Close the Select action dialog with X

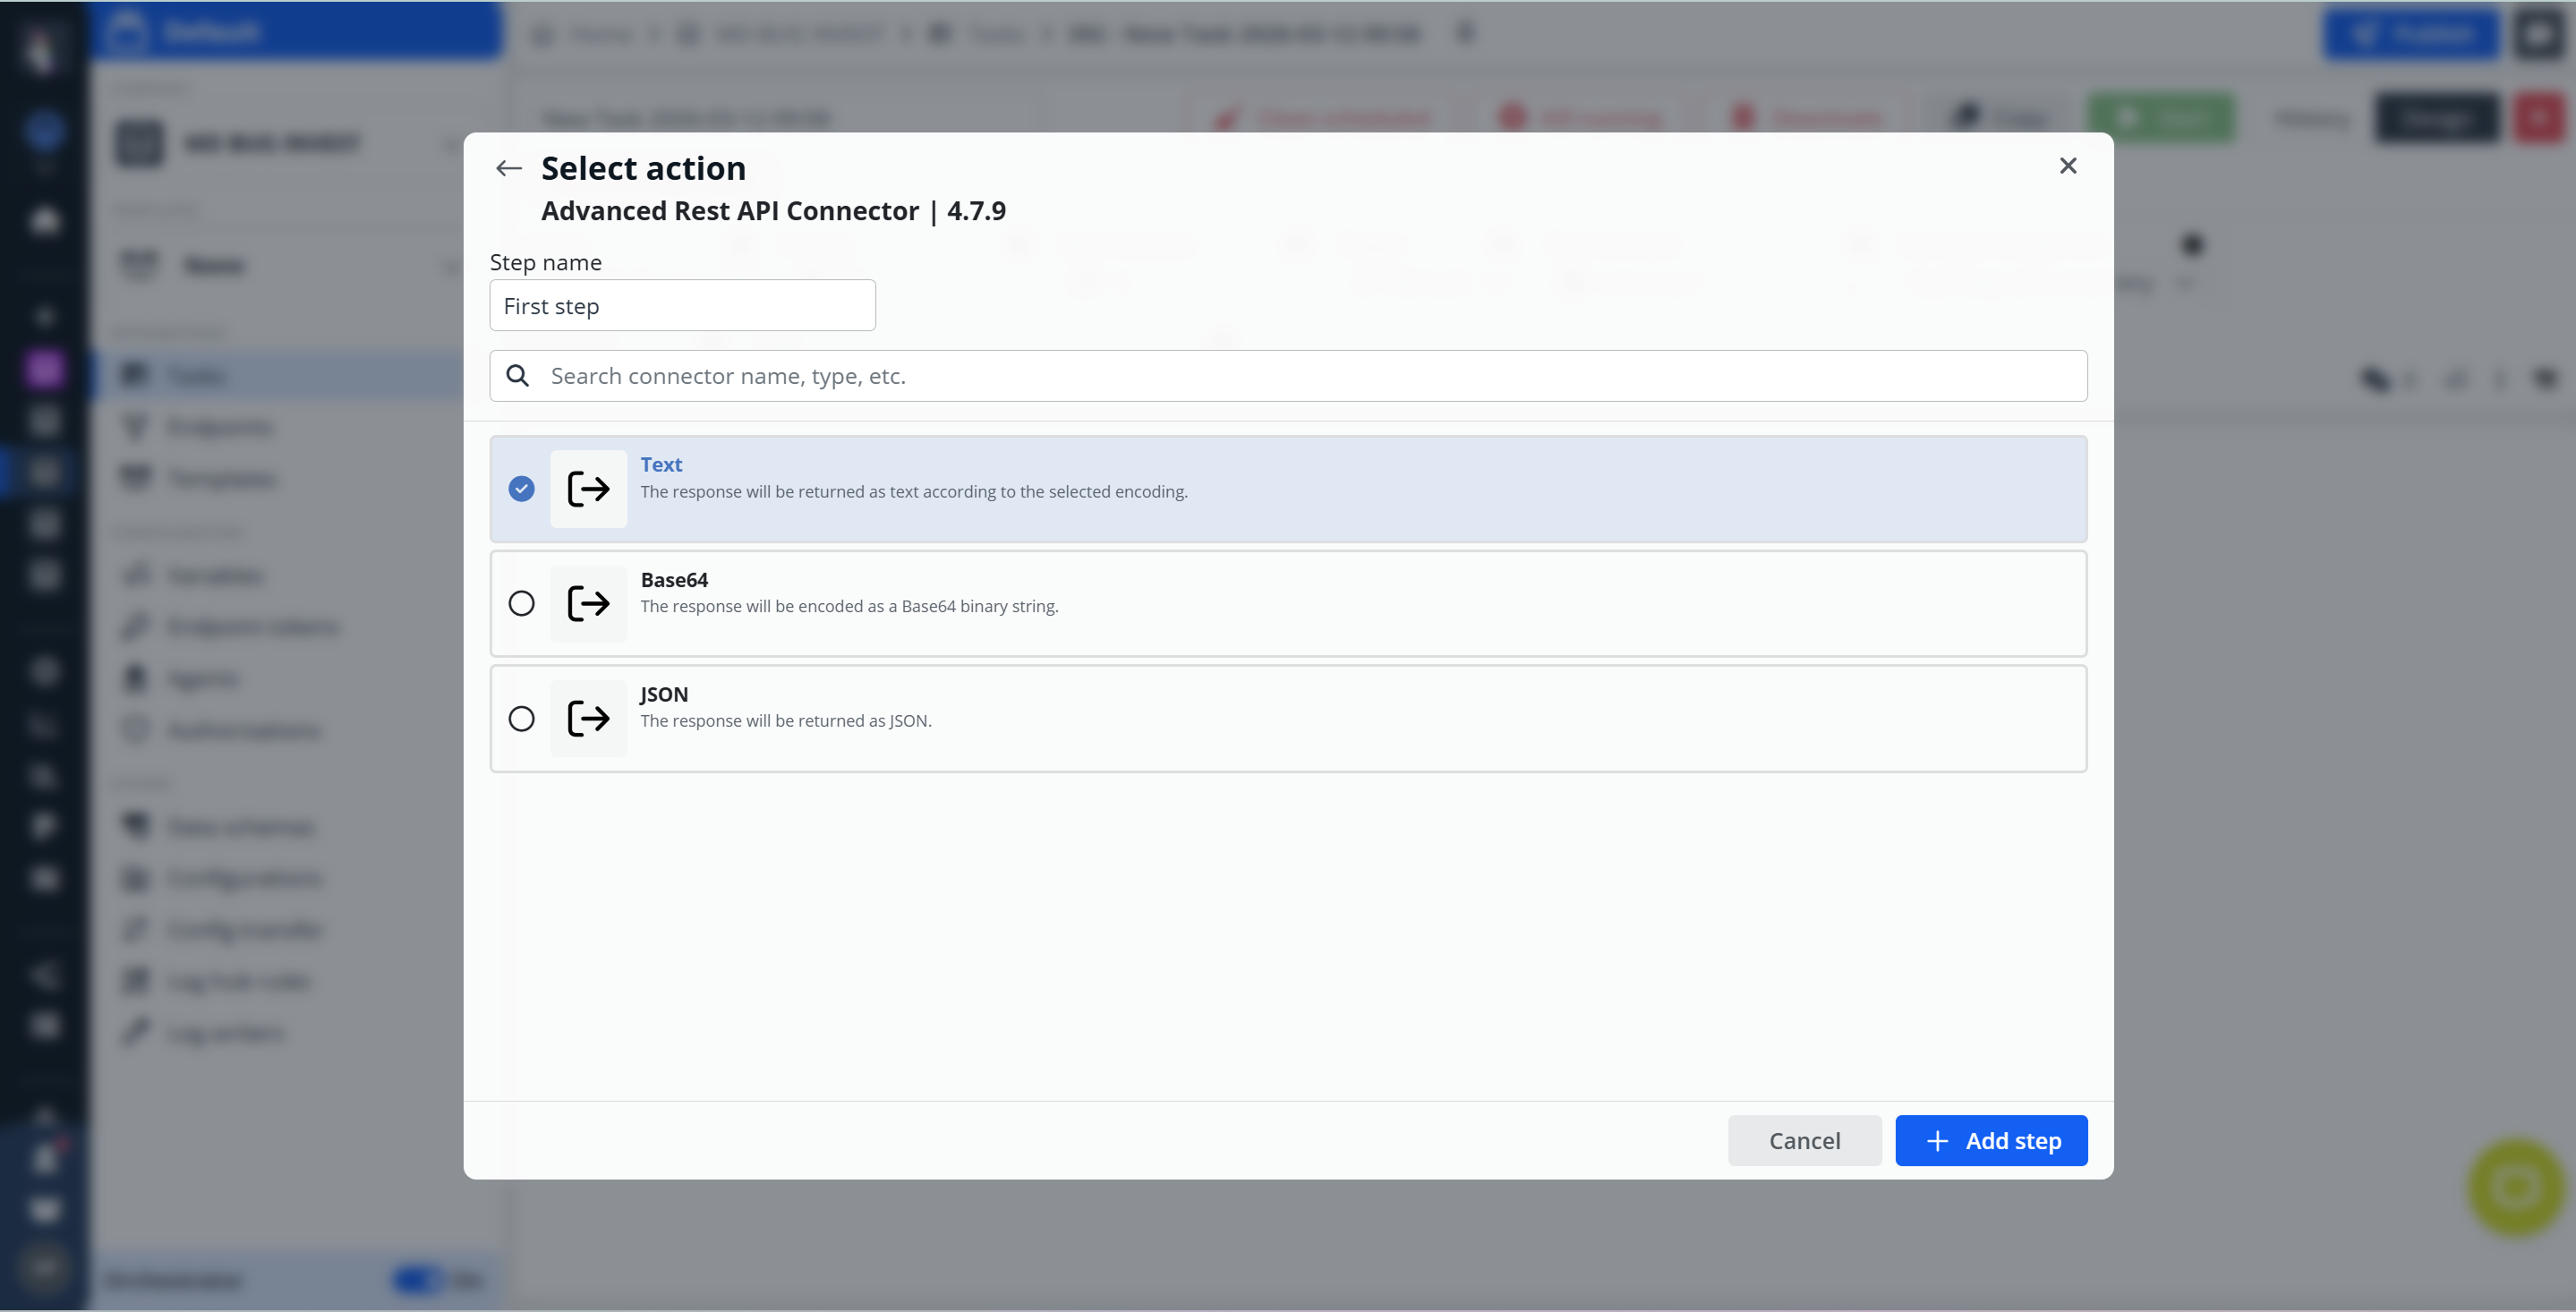(2068, 166)
